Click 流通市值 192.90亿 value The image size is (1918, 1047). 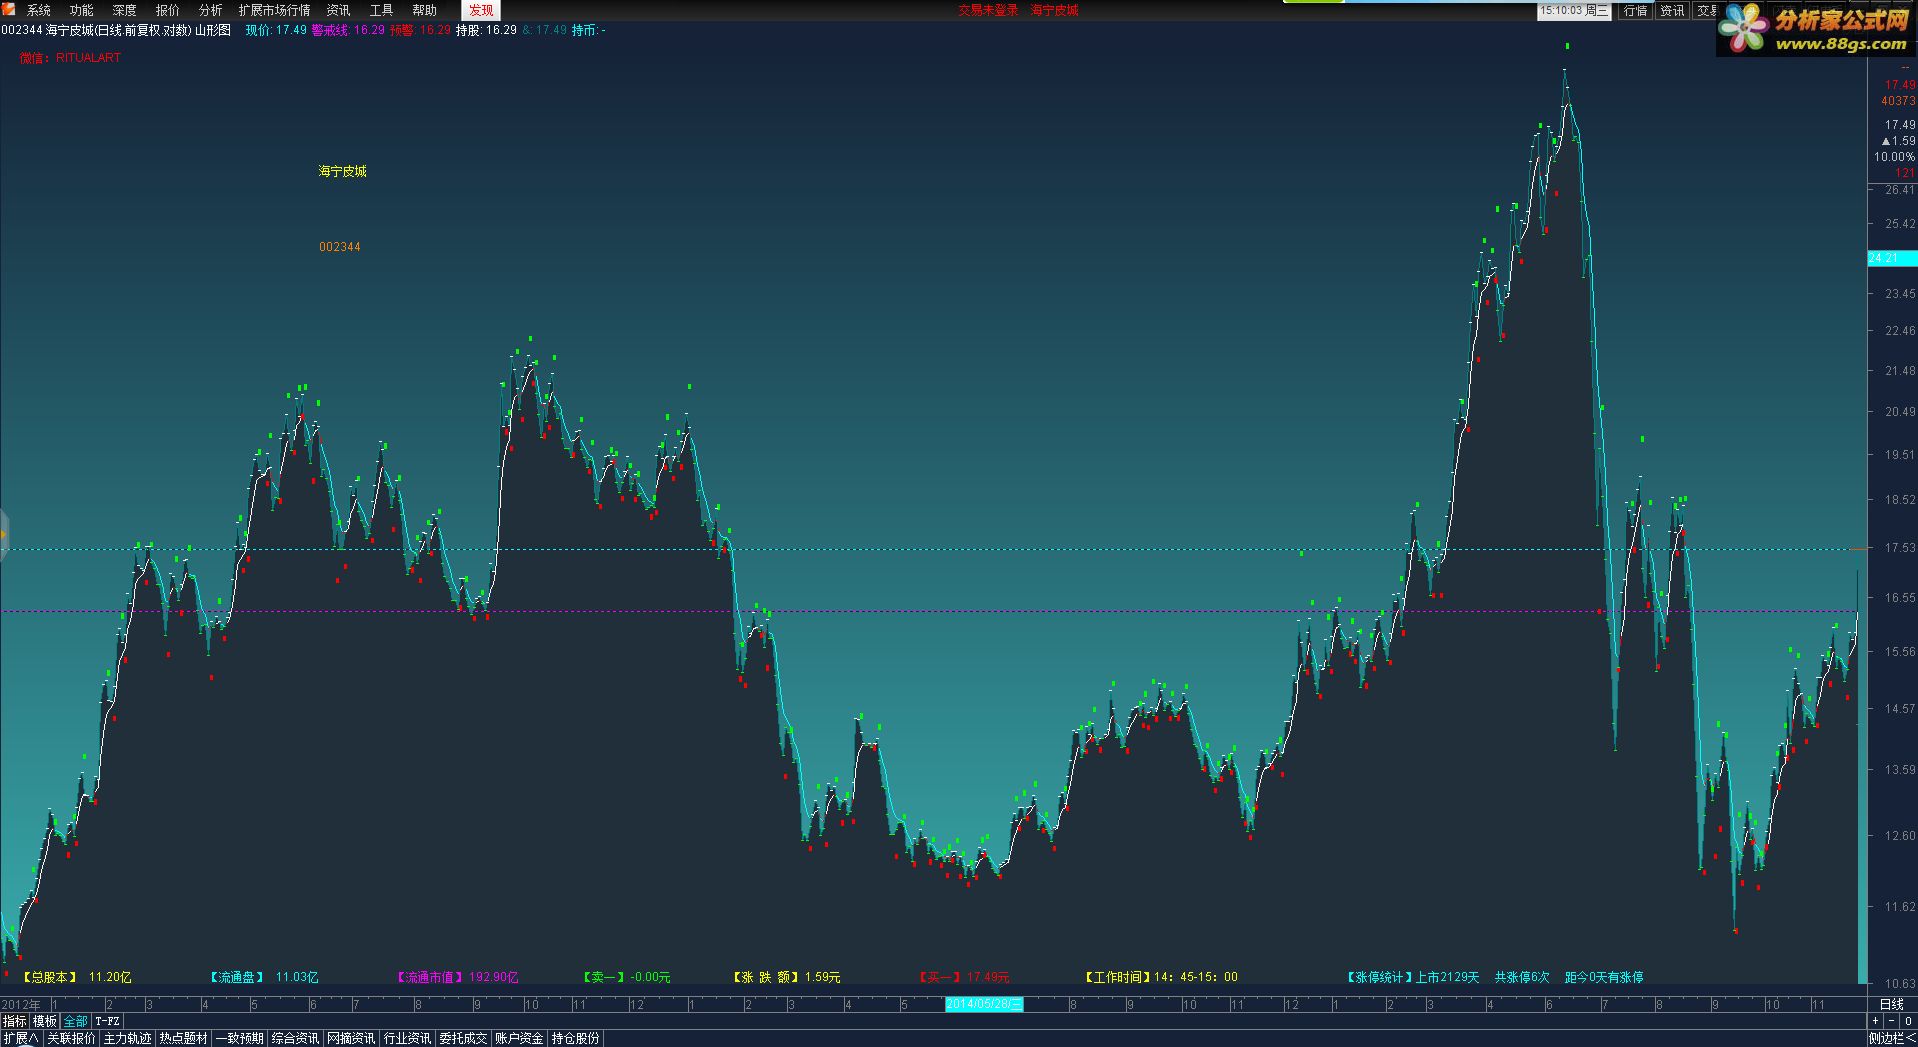pyautogui.click(x=456, y=977)
